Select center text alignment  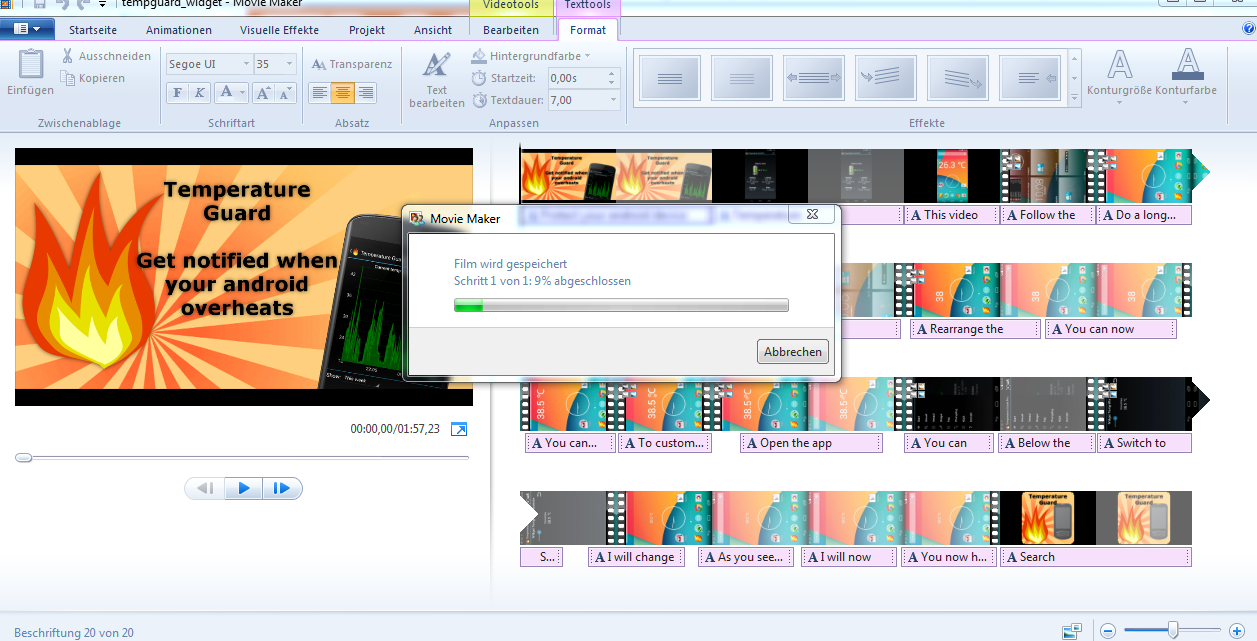pyautogui.click(x=343, y=93)
